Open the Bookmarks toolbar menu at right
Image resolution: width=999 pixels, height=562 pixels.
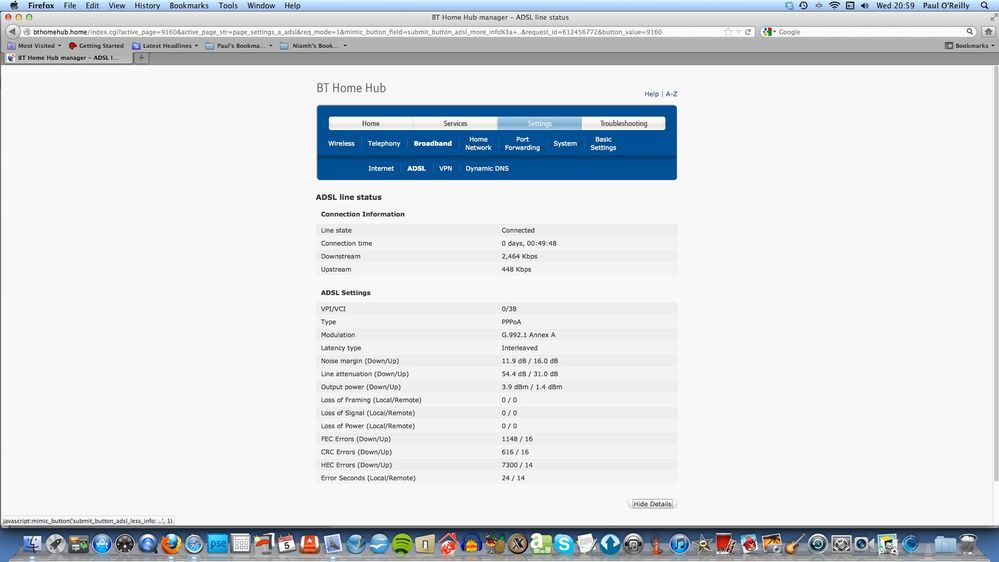970,46
